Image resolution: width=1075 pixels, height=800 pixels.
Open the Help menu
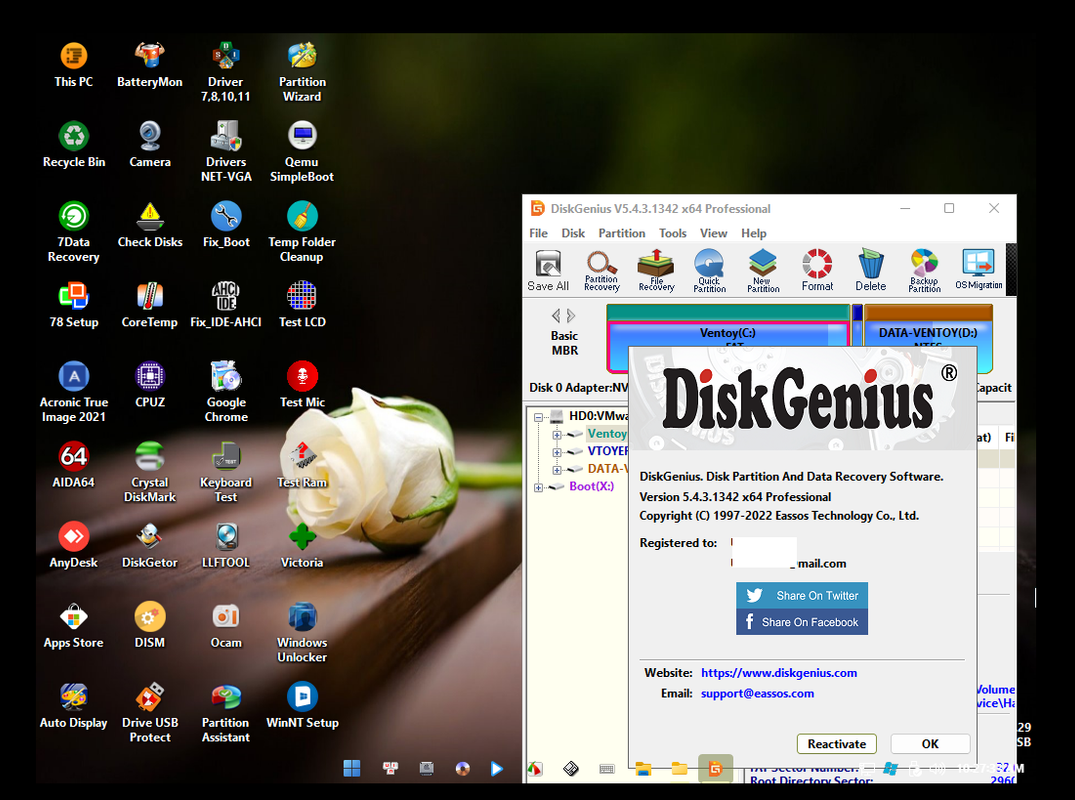pyautogui.click(x=753, y=233)
